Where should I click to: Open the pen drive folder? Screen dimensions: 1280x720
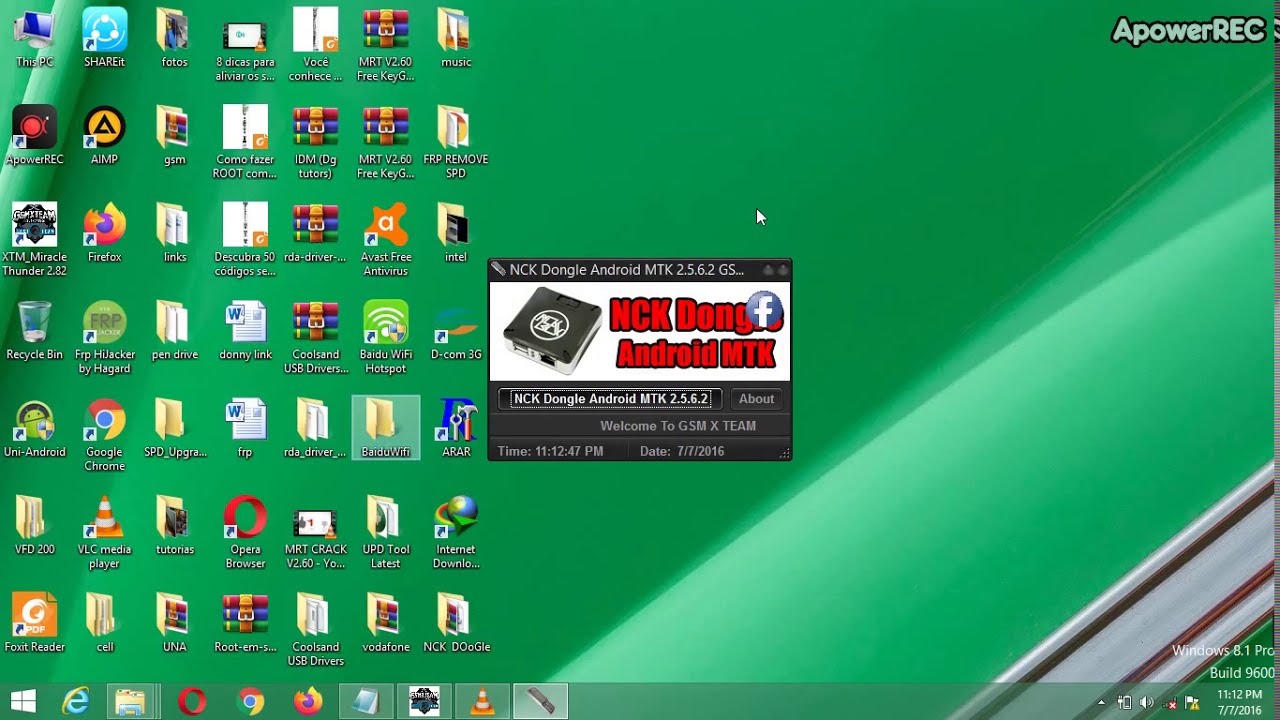coord(174,331)
